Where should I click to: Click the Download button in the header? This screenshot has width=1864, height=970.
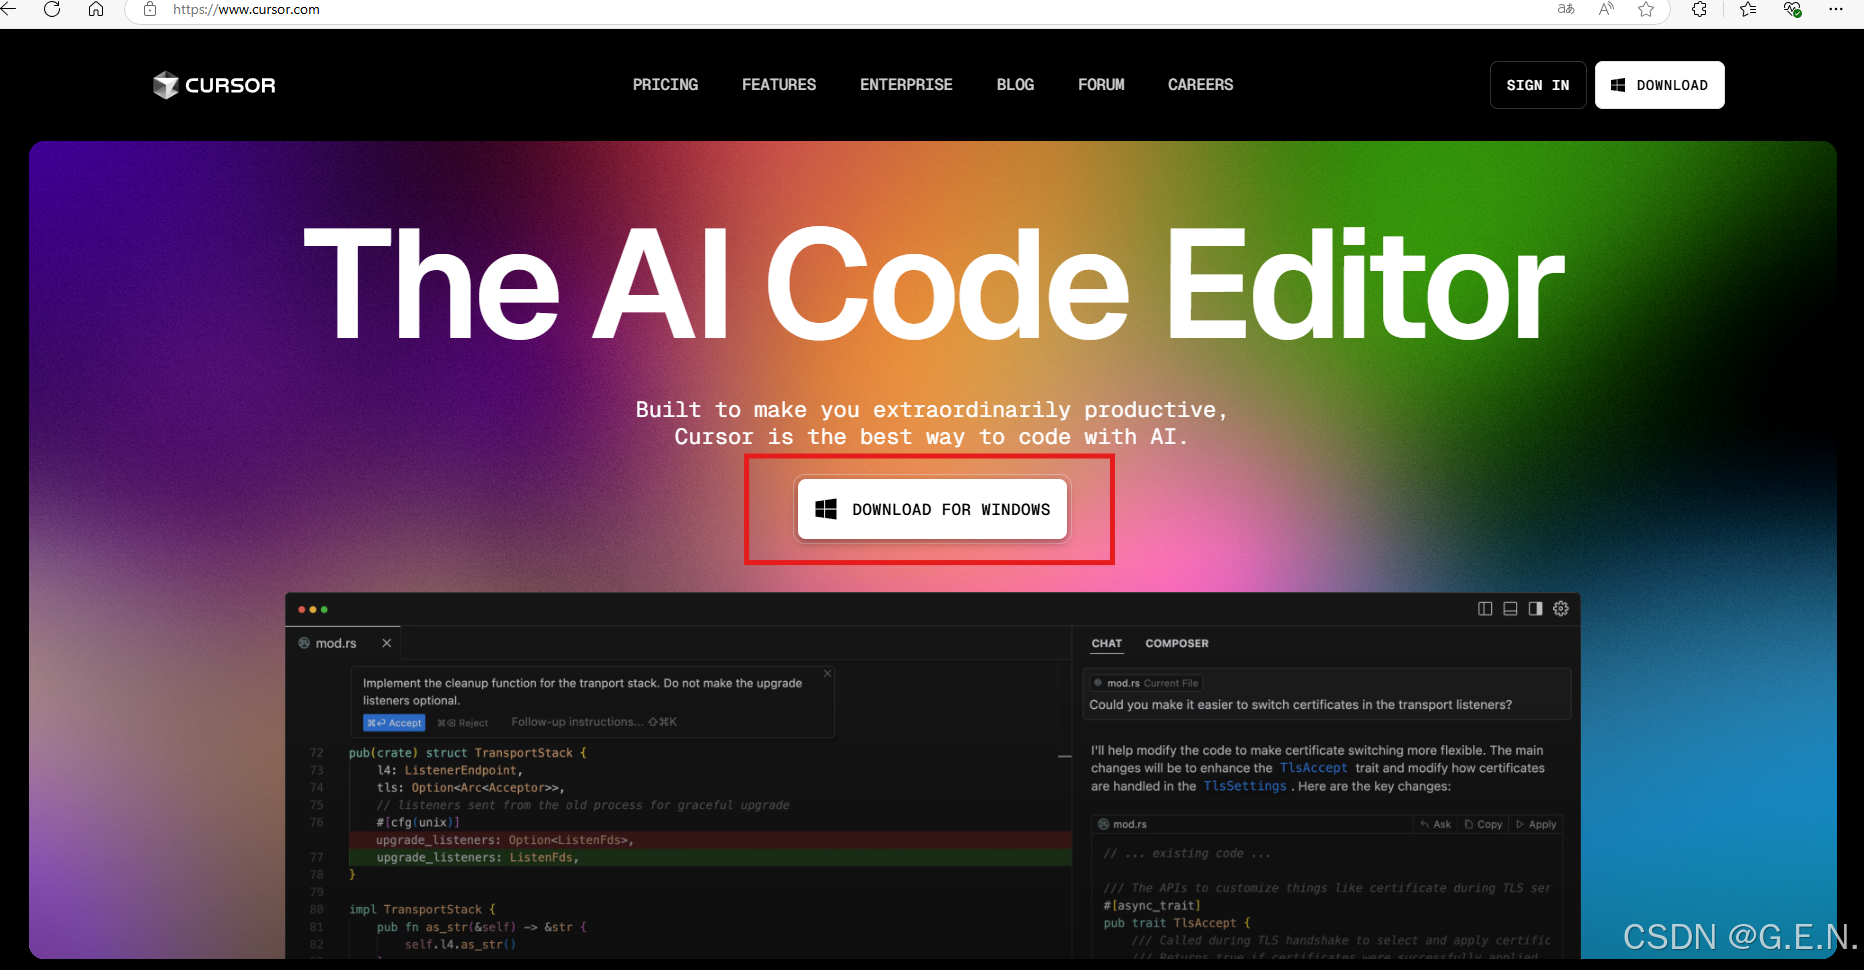point(1659,85)
